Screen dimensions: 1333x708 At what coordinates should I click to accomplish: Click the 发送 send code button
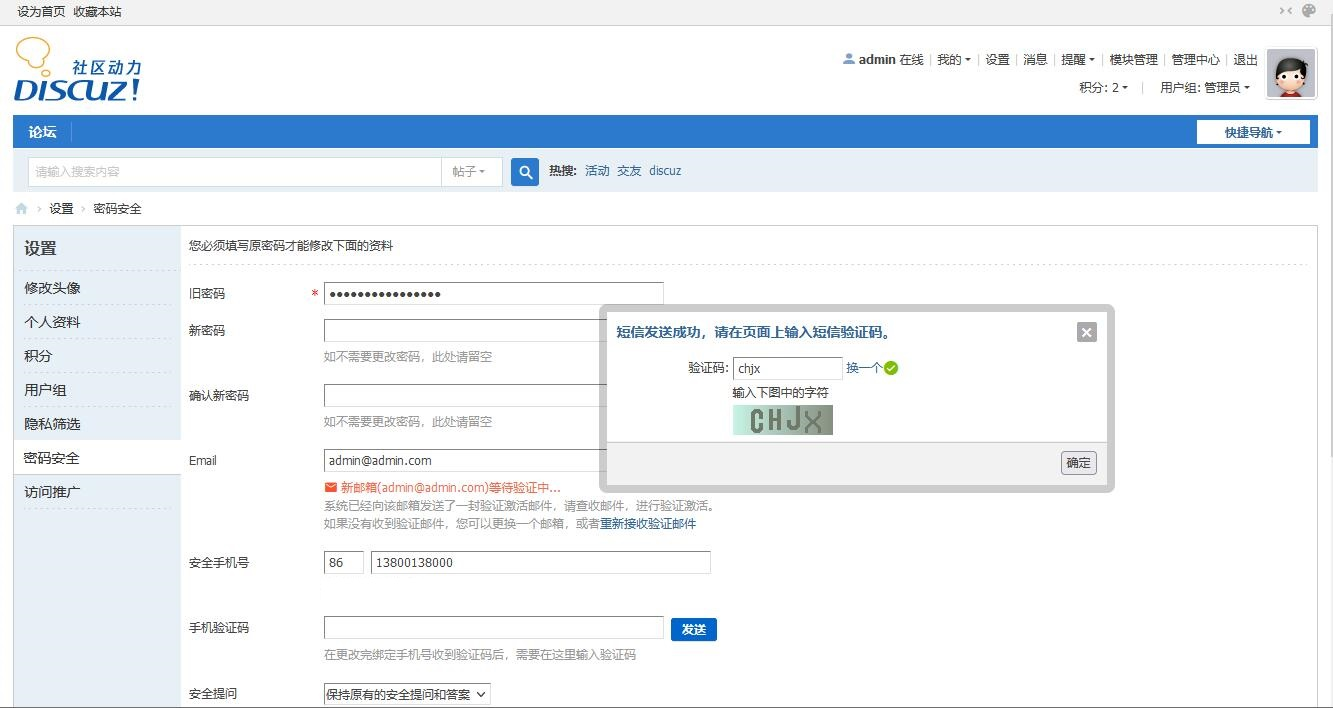tap(694, 629)
